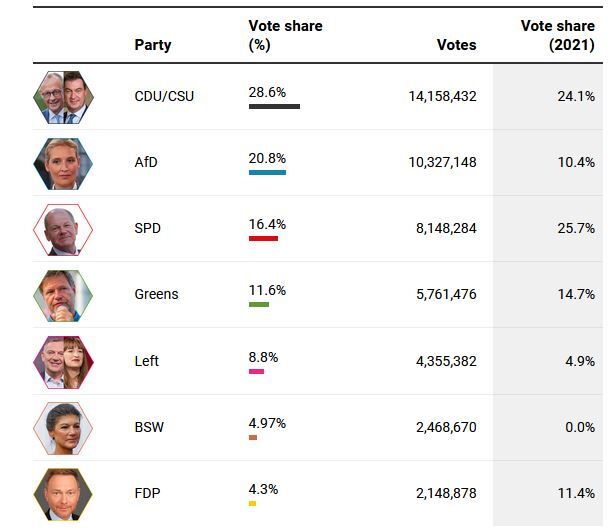Sort by the Party column header
Image resolution: width=614 pixels, height=530 pixels.
(x=152, y=45)
